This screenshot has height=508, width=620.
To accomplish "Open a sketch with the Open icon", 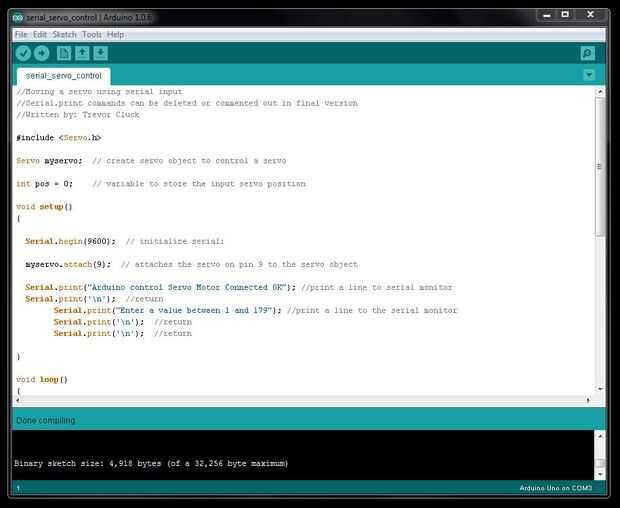I will (x=82, y=53).
